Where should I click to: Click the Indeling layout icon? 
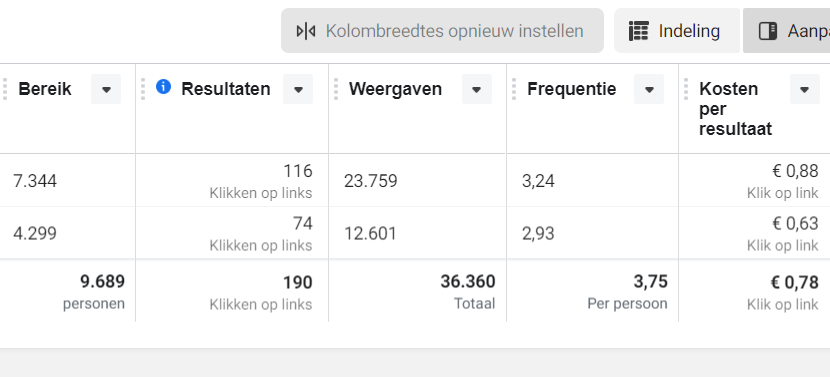click(x=638, y=31)
